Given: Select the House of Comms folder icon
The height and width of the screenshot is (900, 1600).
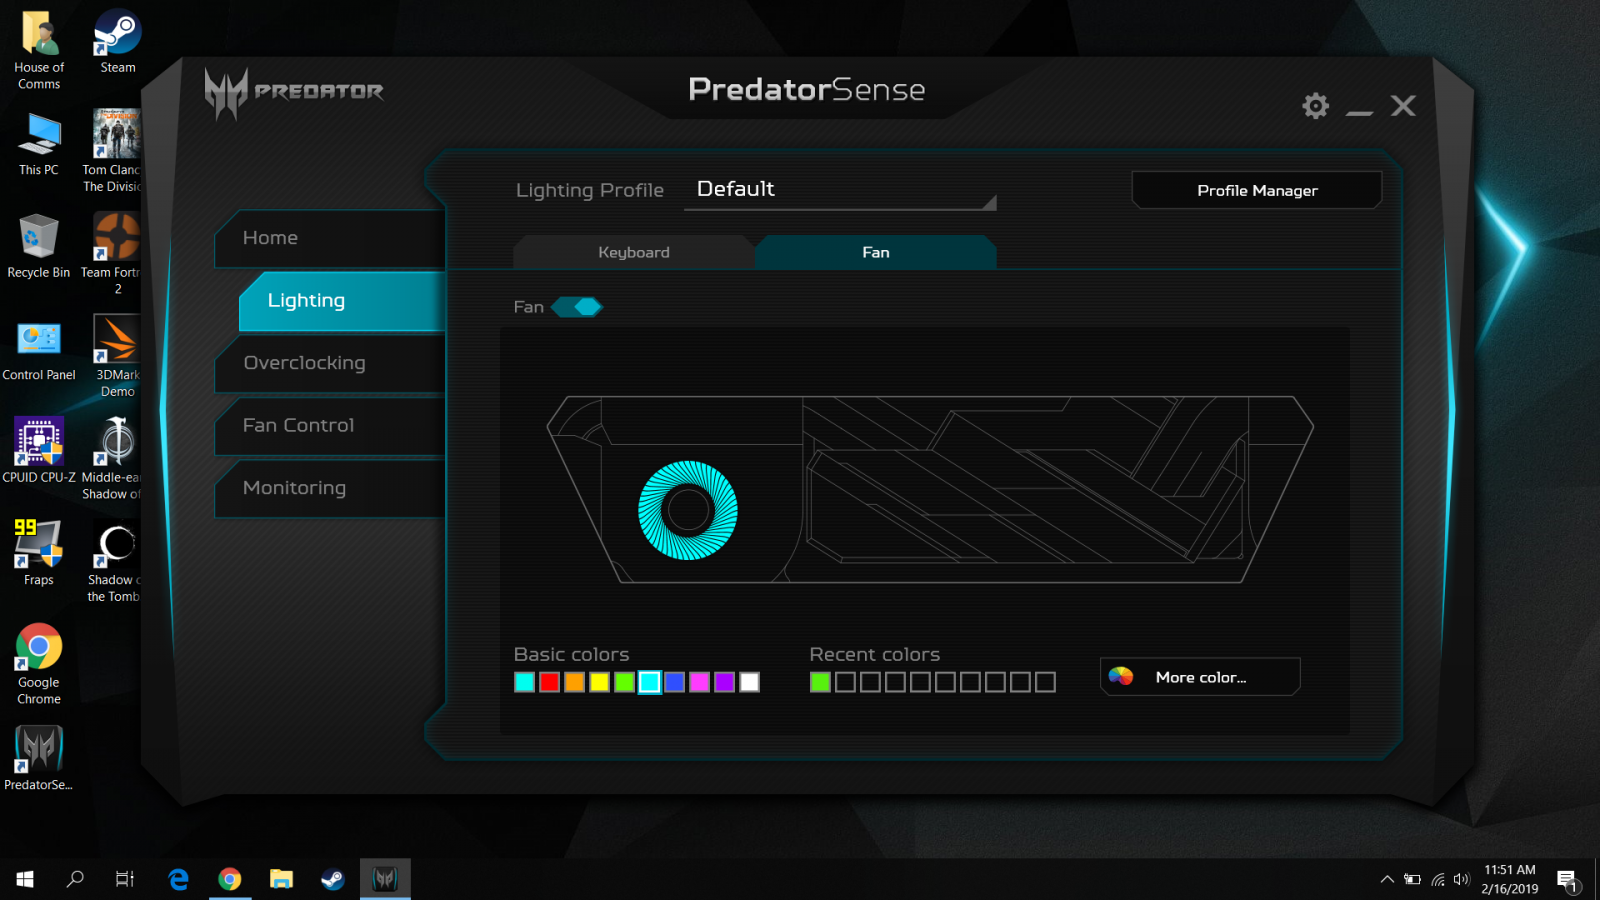Looking at the screenshot, I should tap(39, 50).
